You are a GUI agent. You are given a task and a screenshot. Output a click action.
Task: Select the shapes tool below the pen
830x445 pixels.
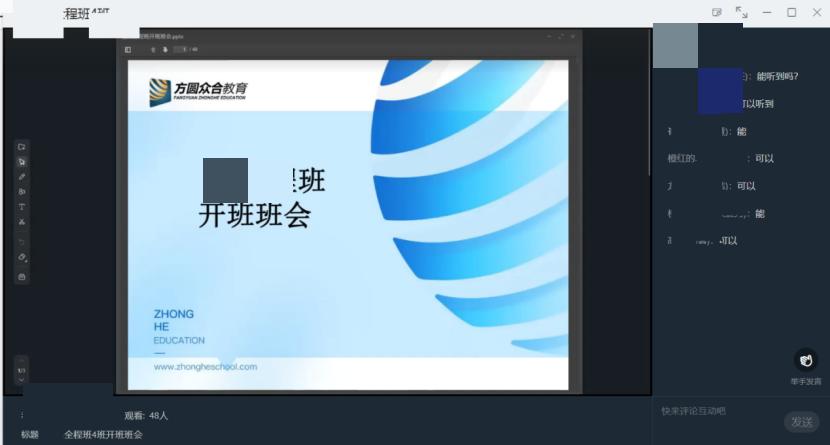click(22, 192)
